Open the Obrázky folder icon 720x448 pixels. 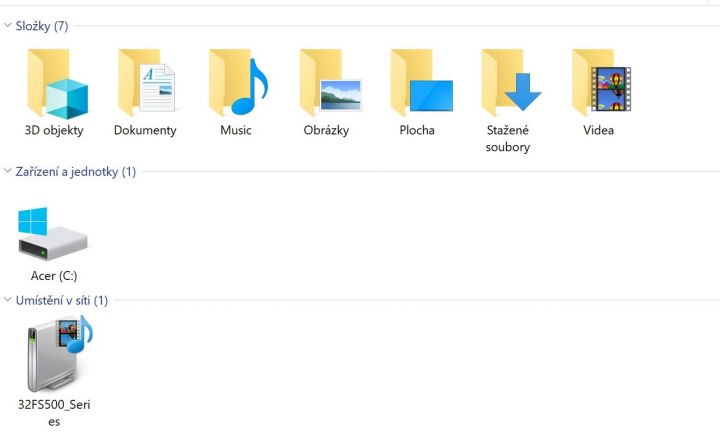point(331,83)
